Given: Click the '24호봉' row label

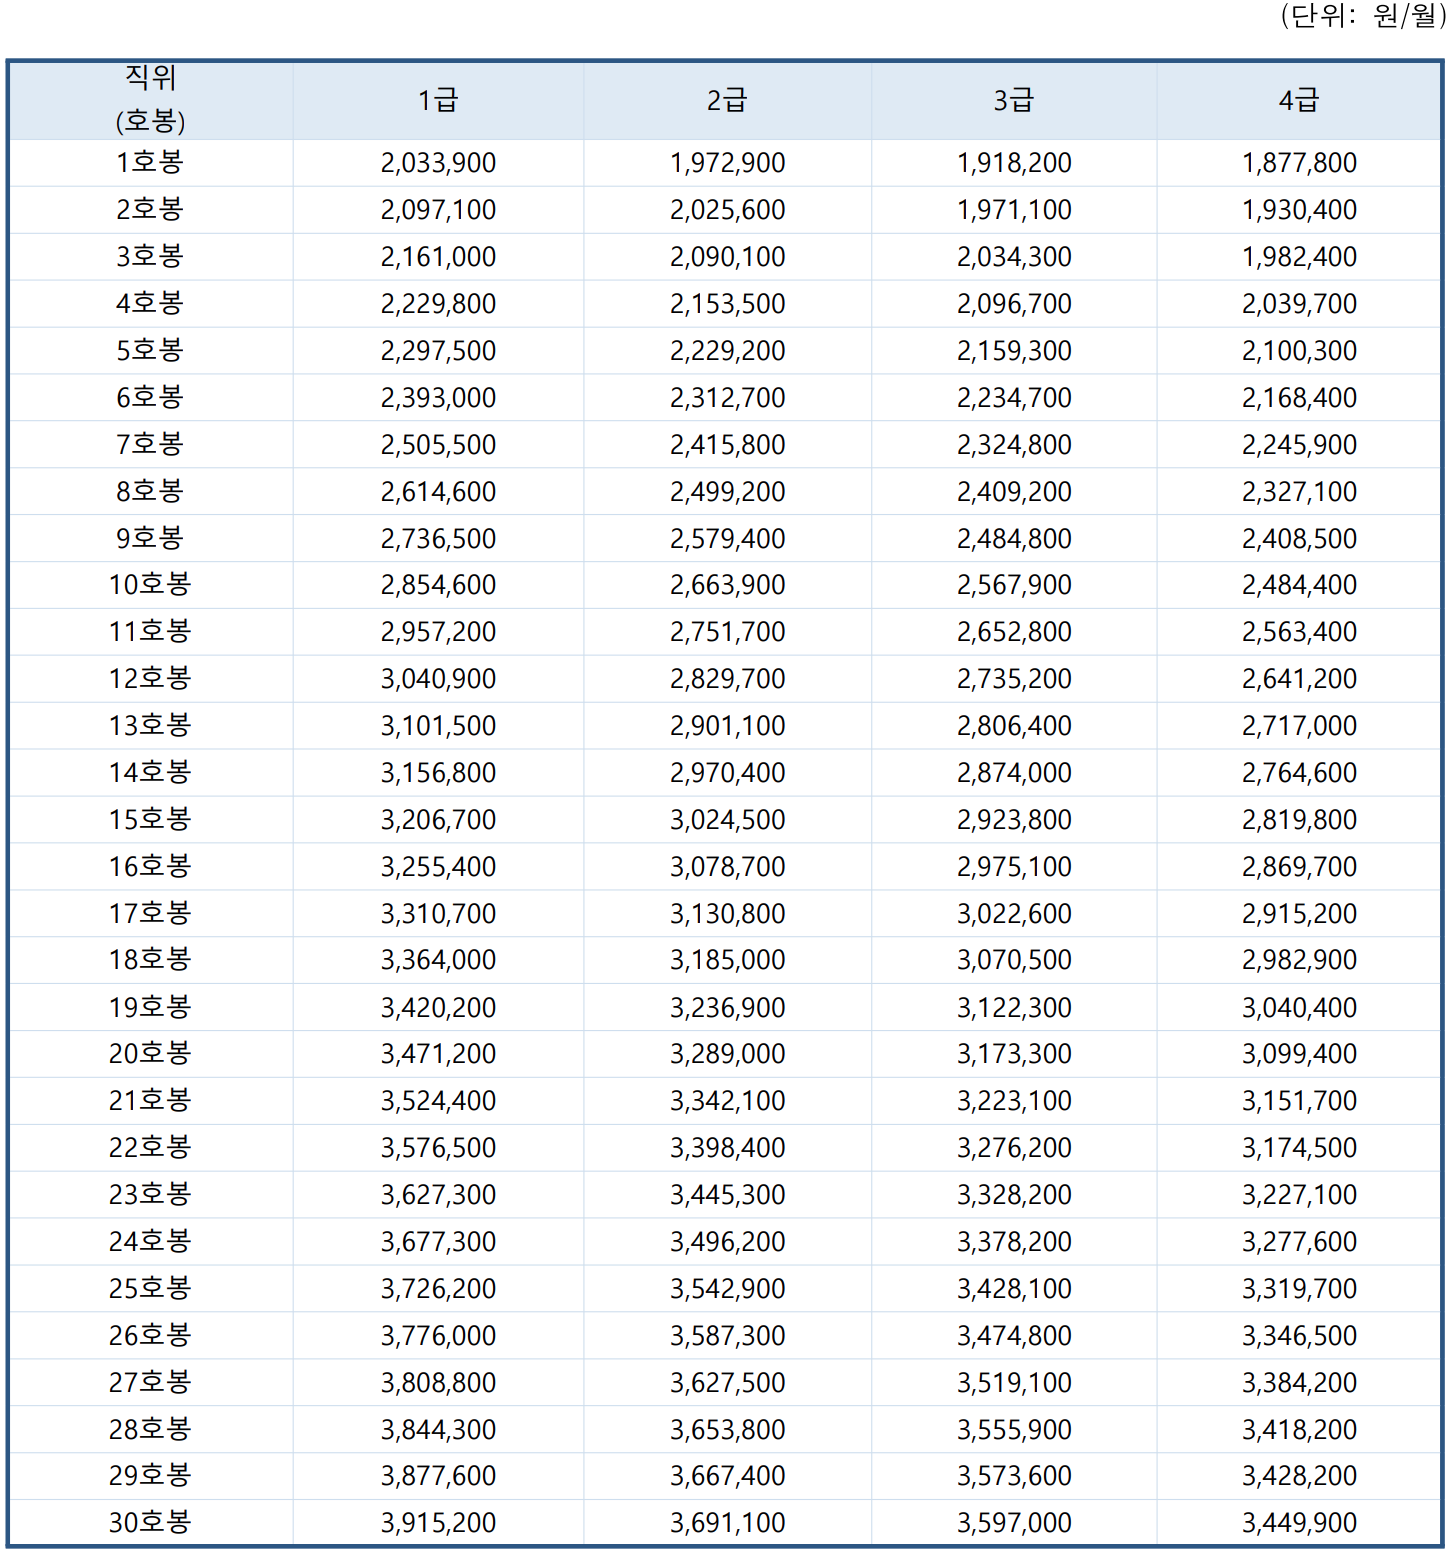Looking at the screenshot, I should click(x=150, y=1242).
